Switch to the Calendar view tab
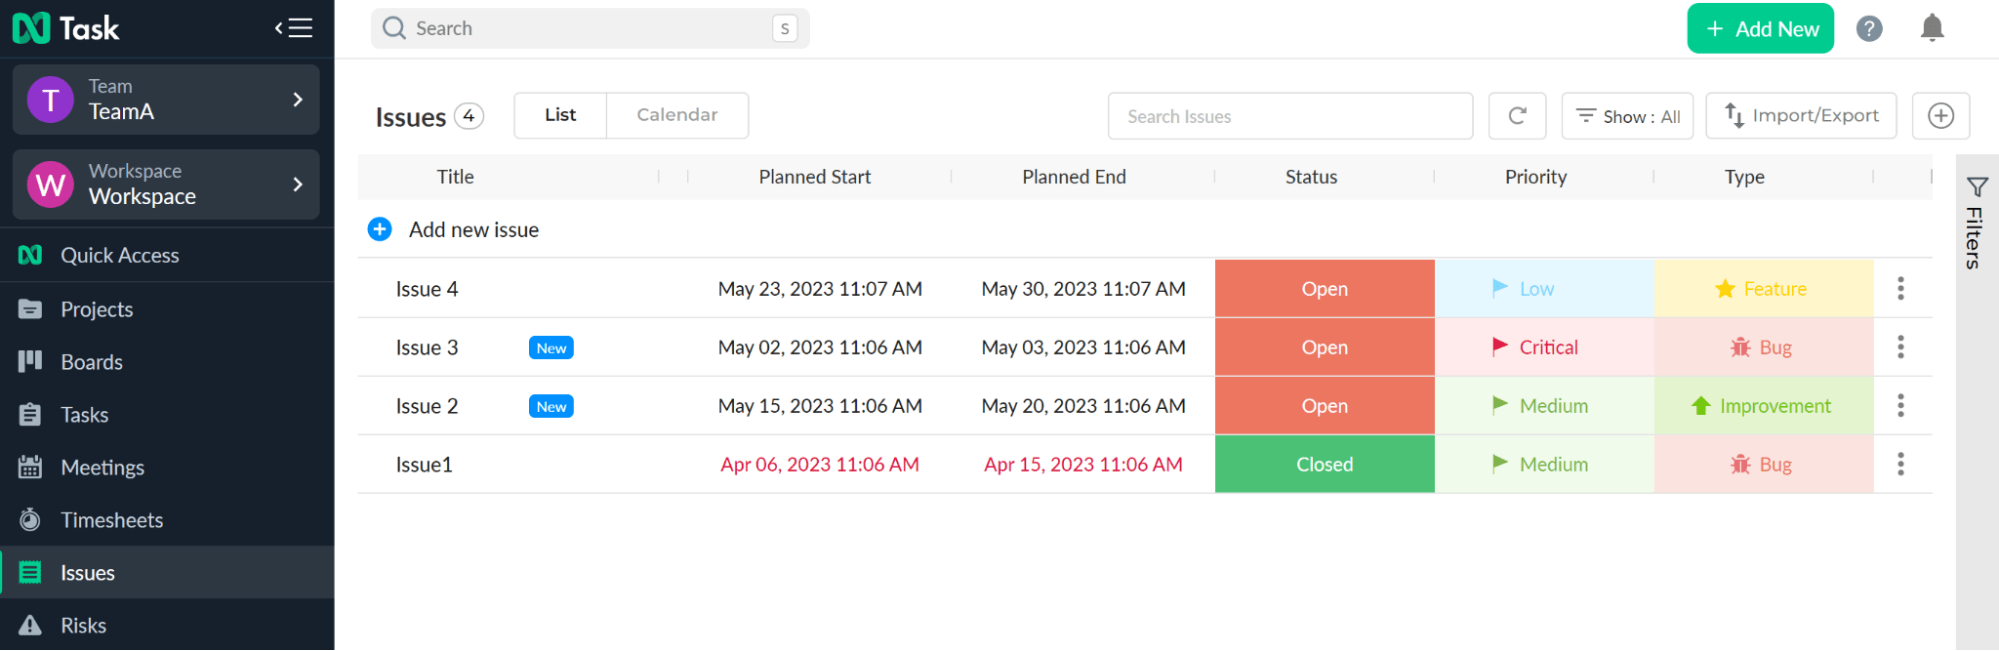Viewport: 1999px width, 651px height. click(x=677, y=115)
